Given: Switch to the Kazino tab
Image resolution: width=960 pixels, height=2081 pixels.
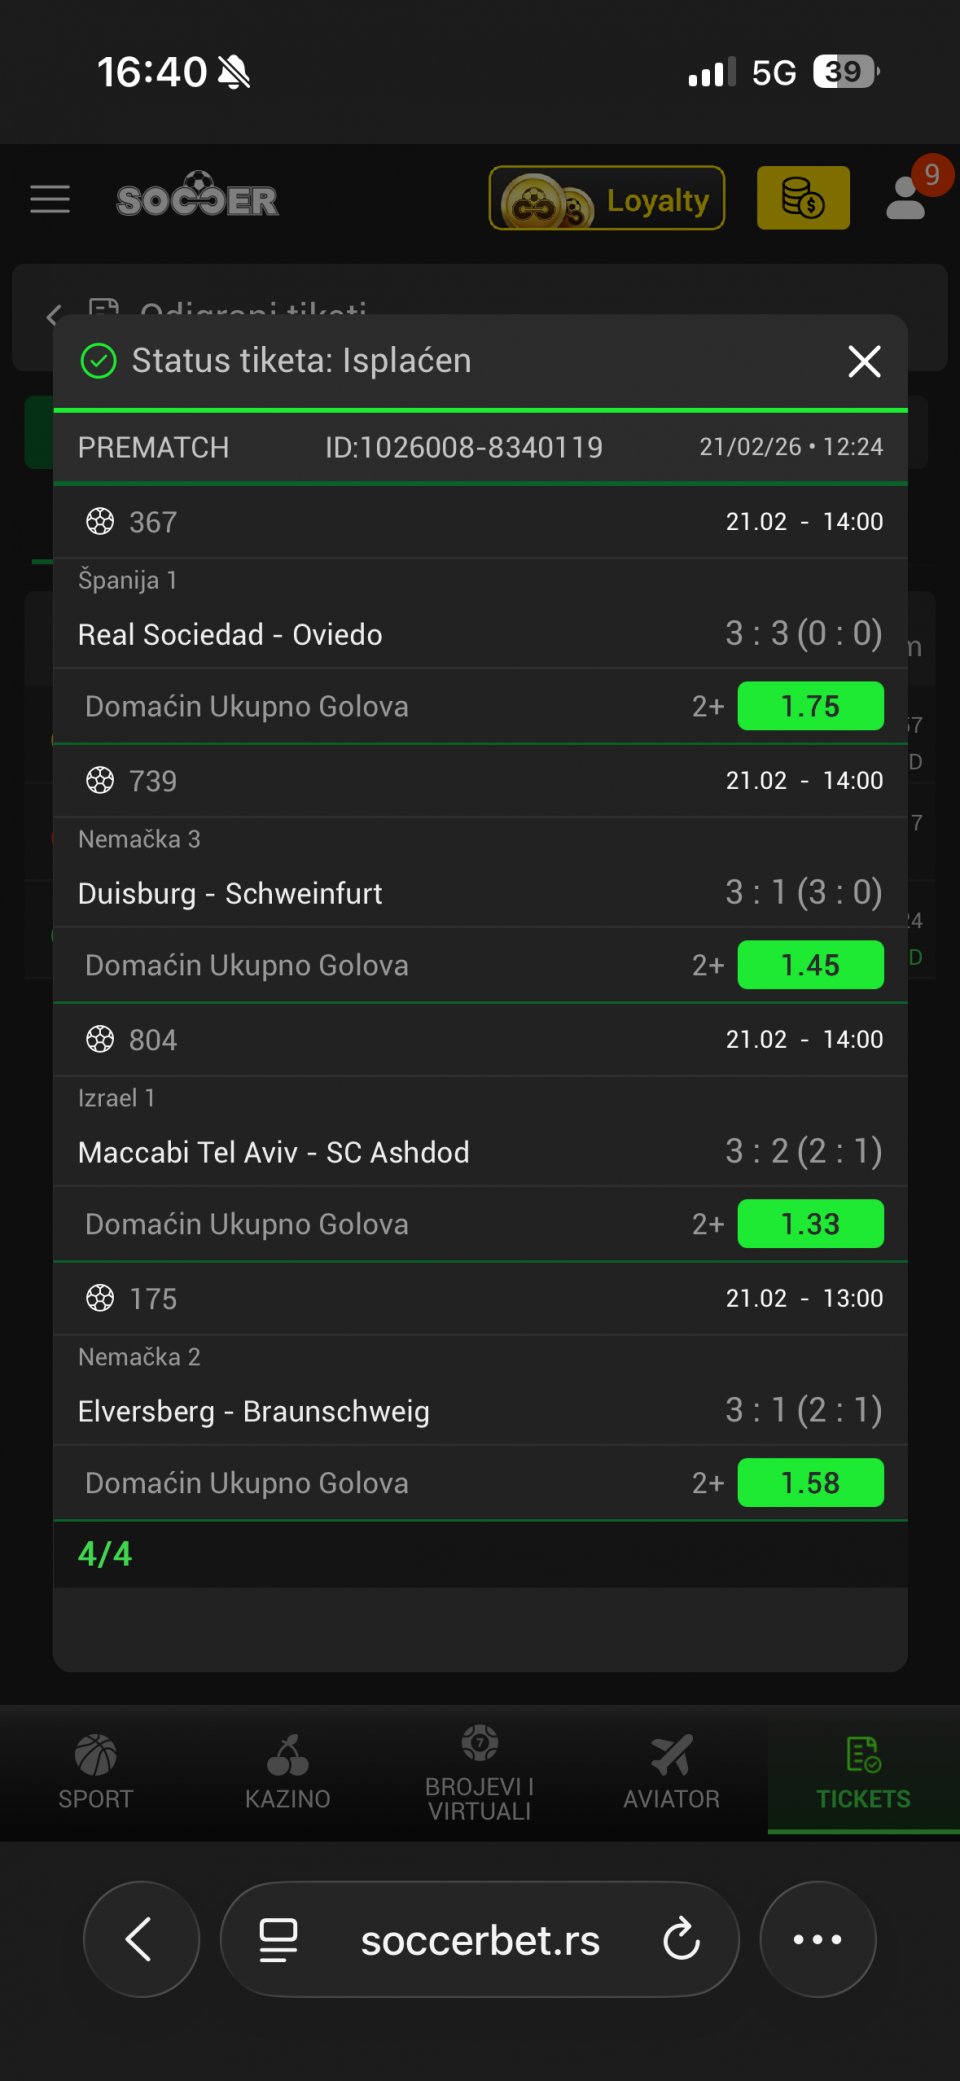Looking at the screenshot, I should [x=288, y=1772].
